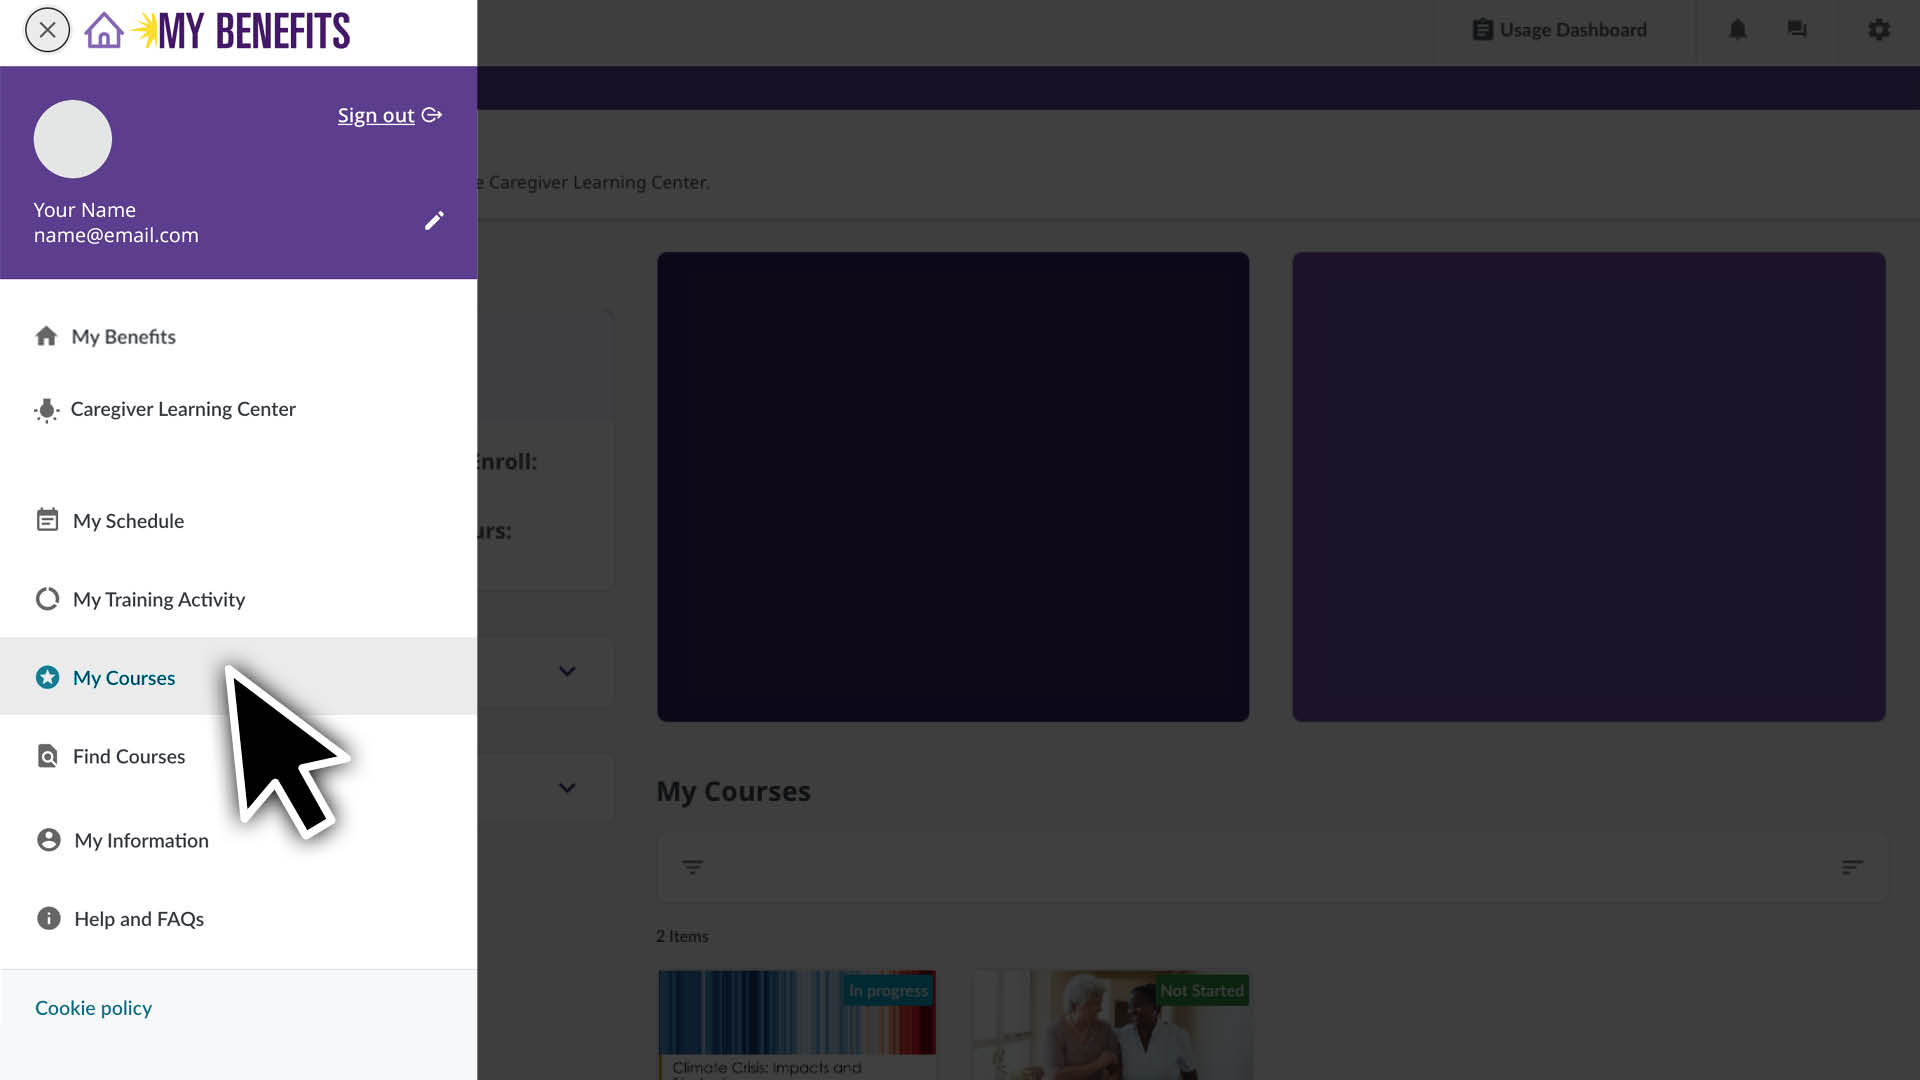Sign out of the account

pyautogui.click(x=376, y=115)
